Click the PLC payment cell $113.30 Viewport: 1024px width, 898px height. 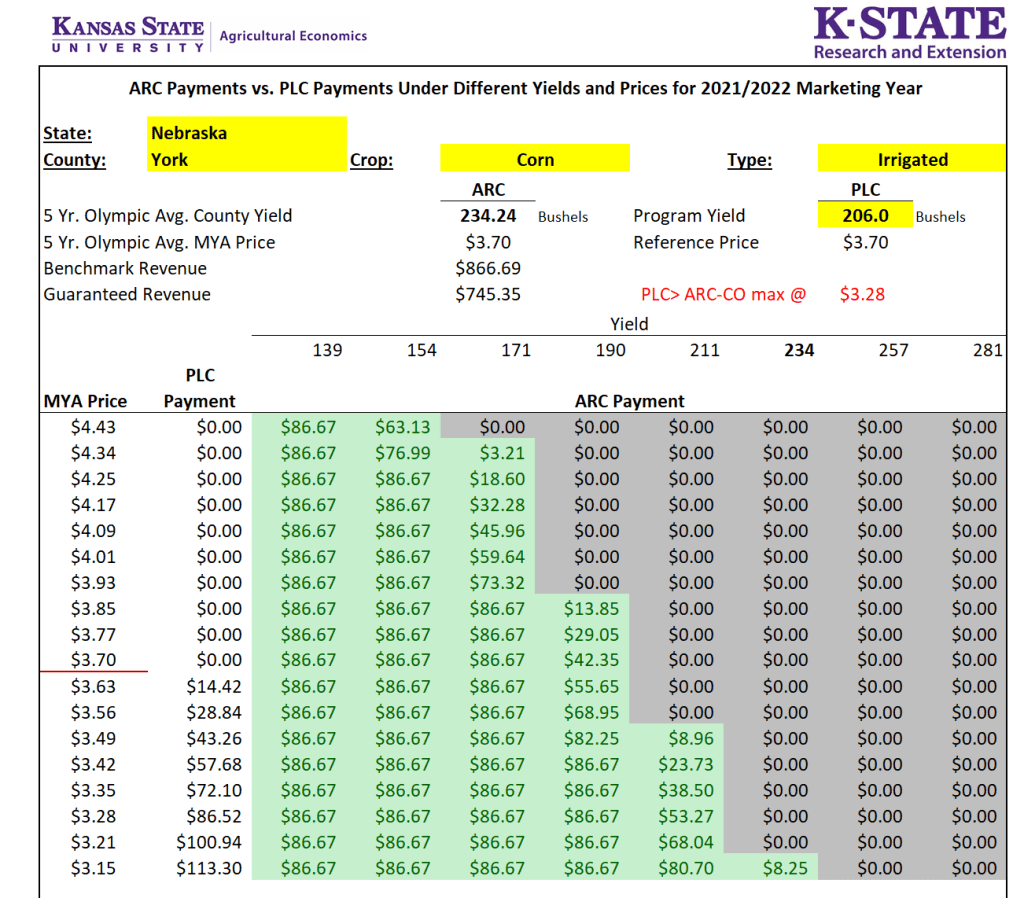(x=209, y=868)
